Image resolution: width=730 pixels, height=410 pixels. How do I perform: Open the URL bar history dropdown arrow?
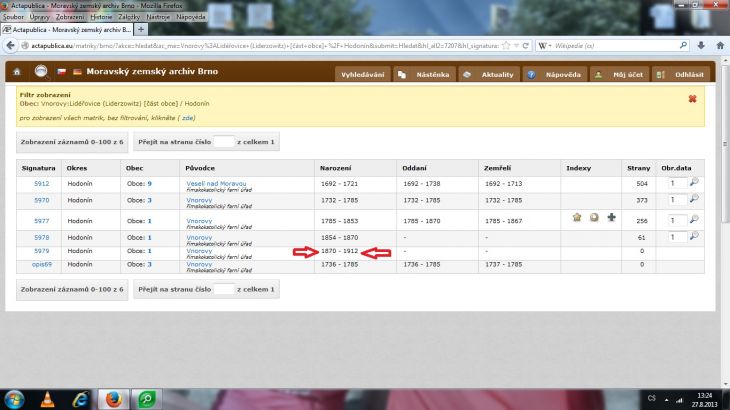click(516, 46)
